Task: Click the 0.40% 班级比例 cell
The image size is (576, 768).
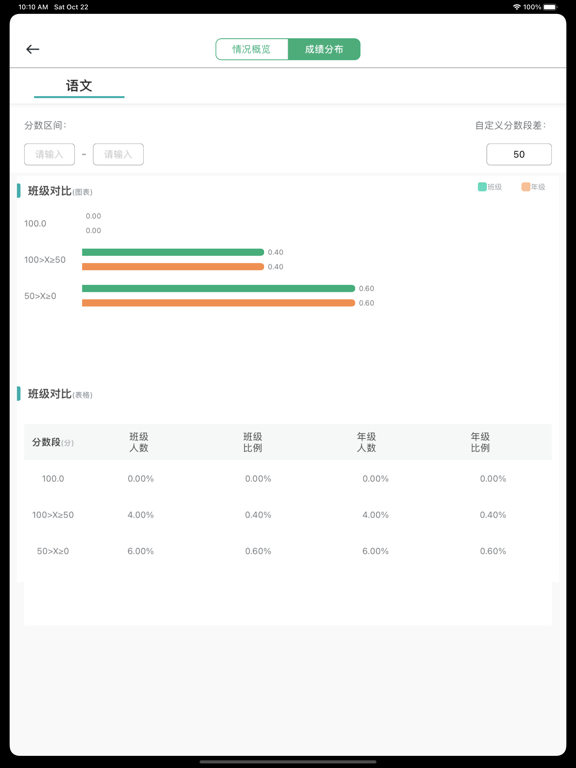Action: click(x=258, y=515)
